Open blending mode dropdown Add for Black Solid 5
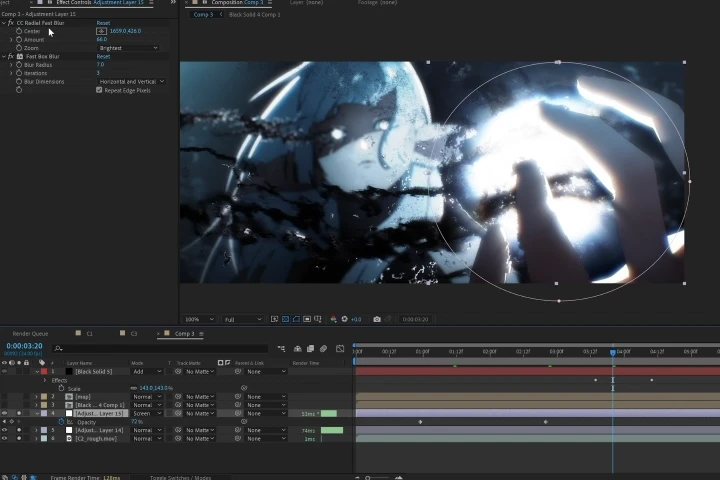 [x=146, y=372]
